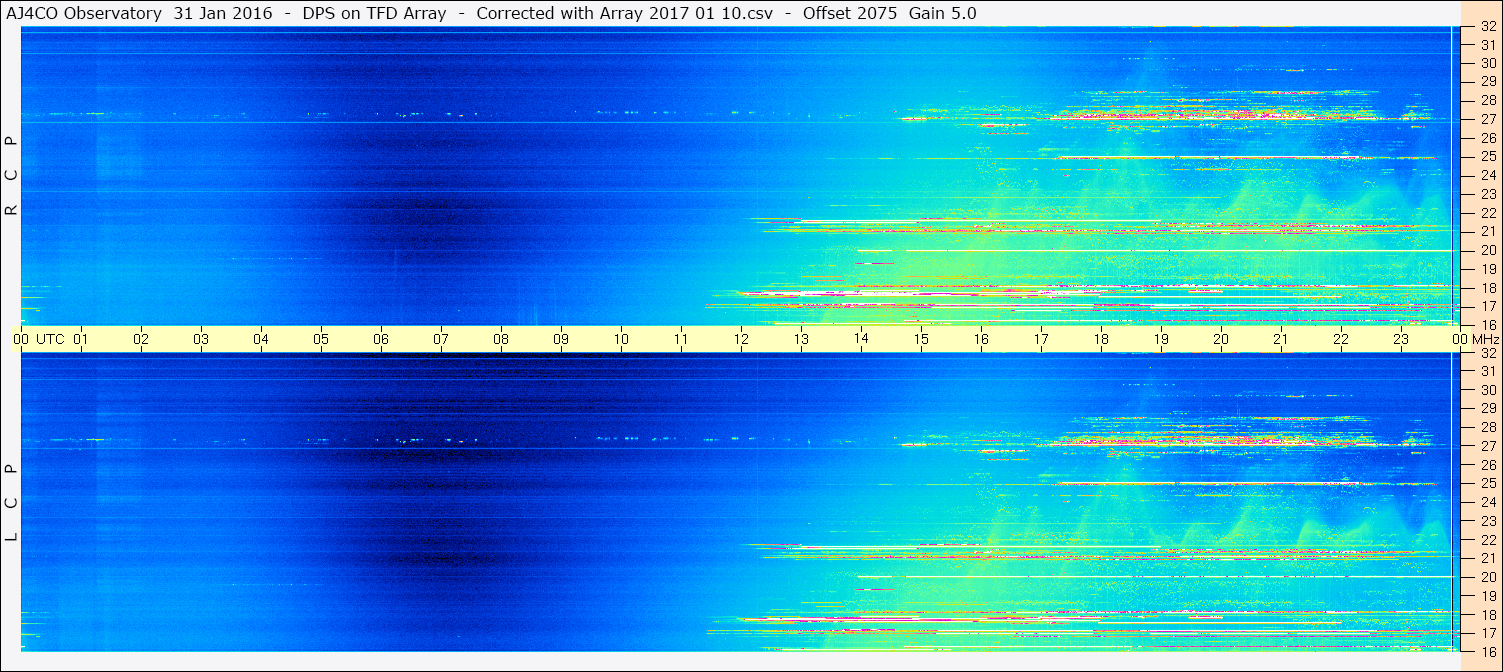Select hour 18 on the UTC time axis
Screen dimensions: 1503x672
pyautogui.click(x=1101, y=339)
